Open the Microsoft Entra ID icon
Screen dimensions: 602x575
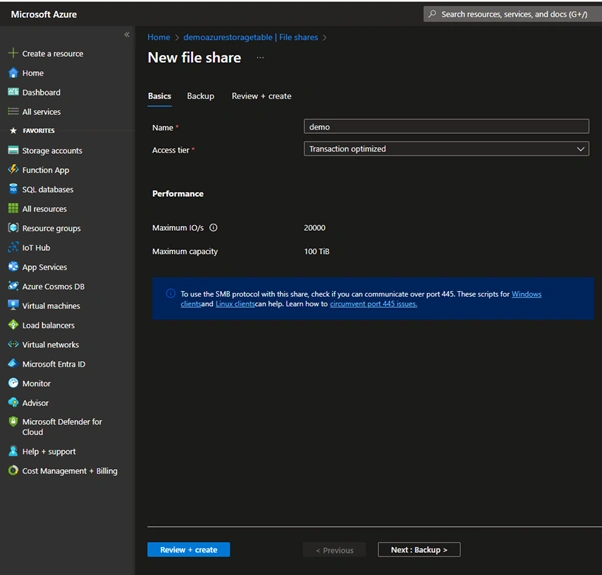(13, 364)
